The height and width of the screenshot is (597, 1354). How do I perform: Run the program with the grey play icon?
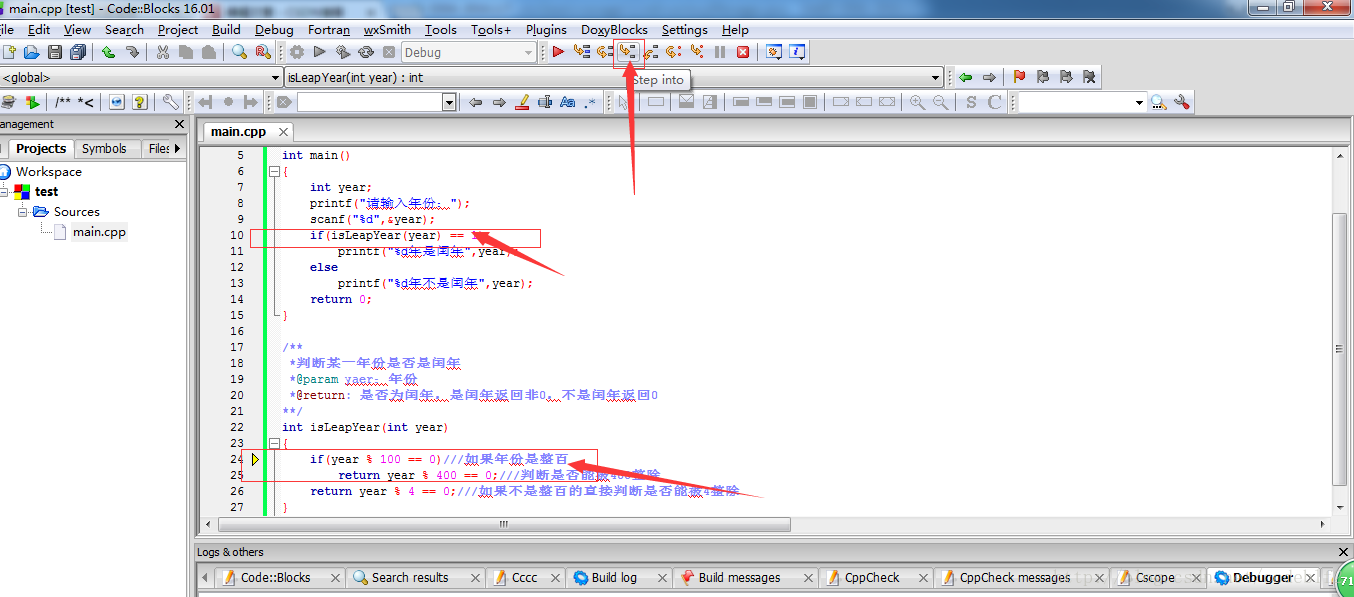point(320,52)
